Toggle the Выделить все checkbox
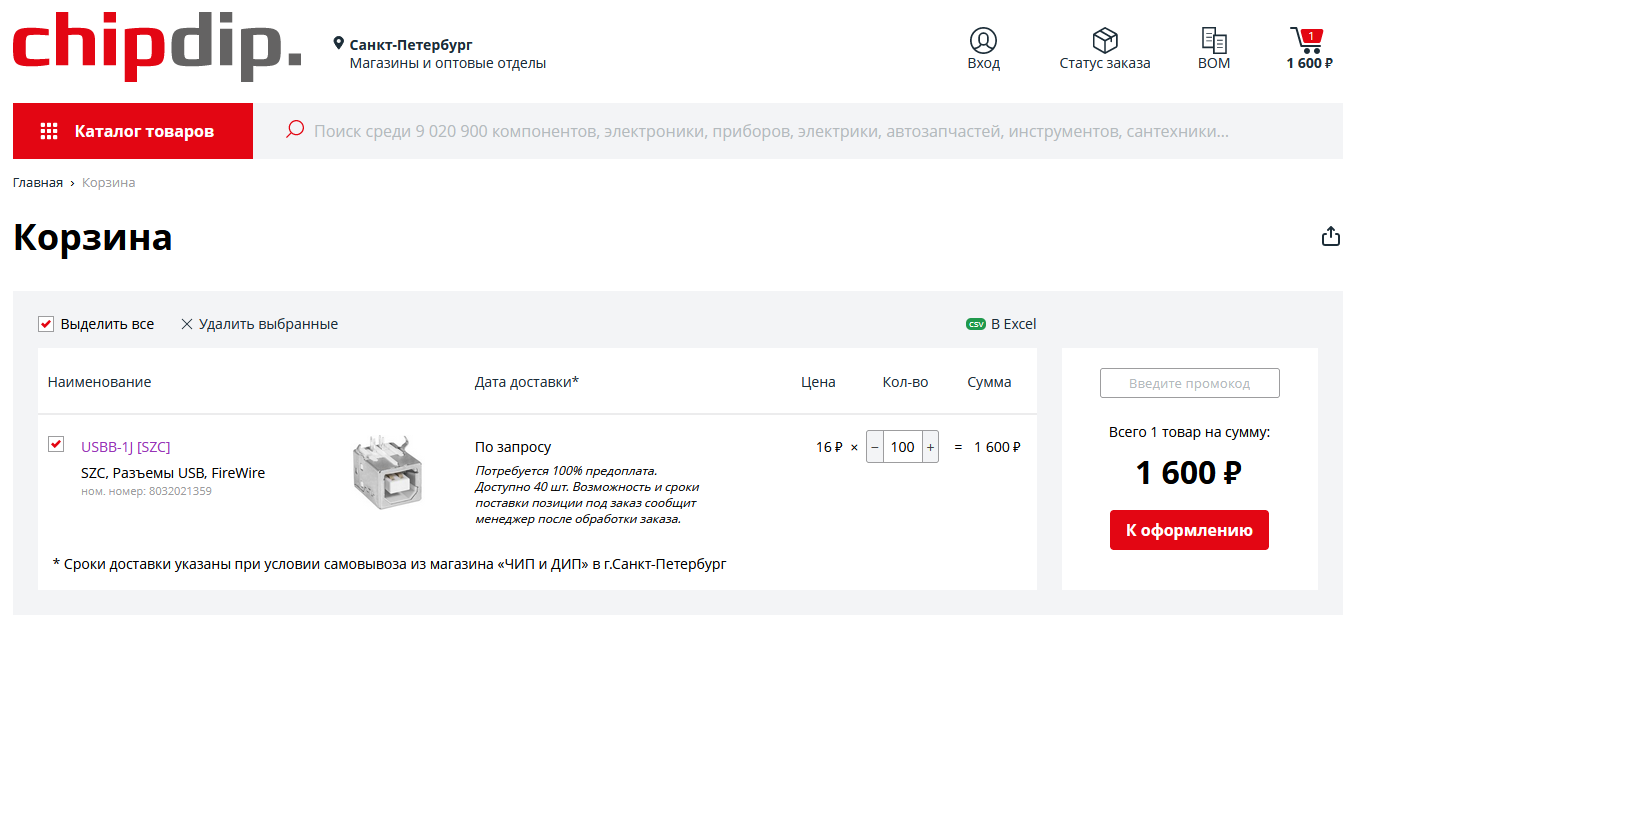The image size is (1645, 829). click(x=46, y=324)
